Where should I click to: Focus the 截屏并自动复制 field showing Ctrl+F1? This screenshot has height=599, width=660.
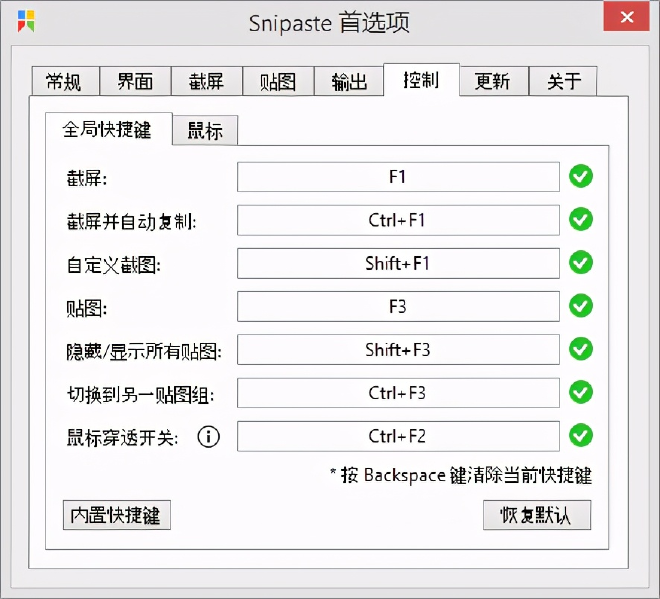(x=398, y=220)
